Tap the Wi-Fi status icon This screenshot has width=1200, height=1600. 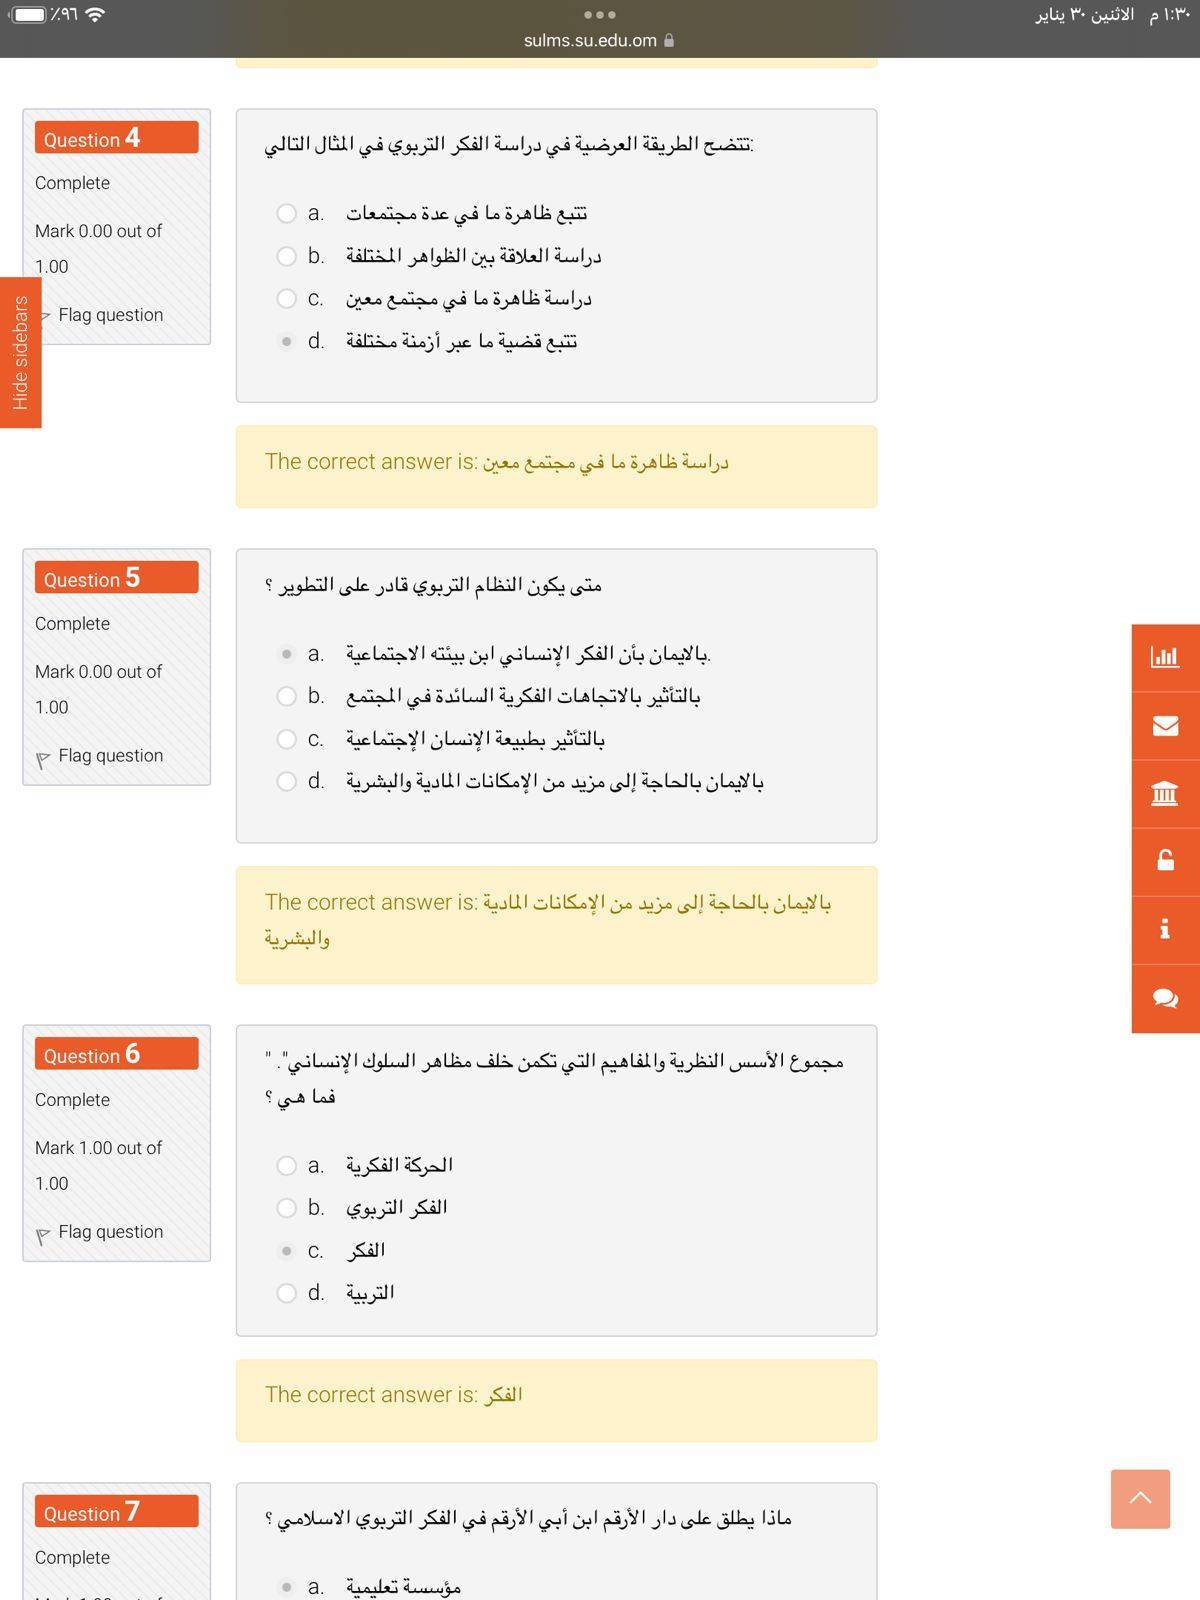pos(95,14)
